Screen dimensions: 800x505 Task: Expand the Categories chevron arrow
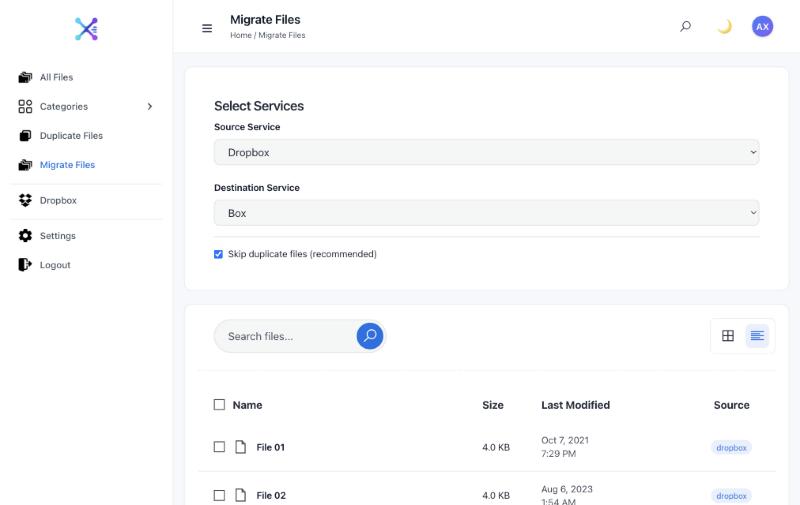pos(149,107)
